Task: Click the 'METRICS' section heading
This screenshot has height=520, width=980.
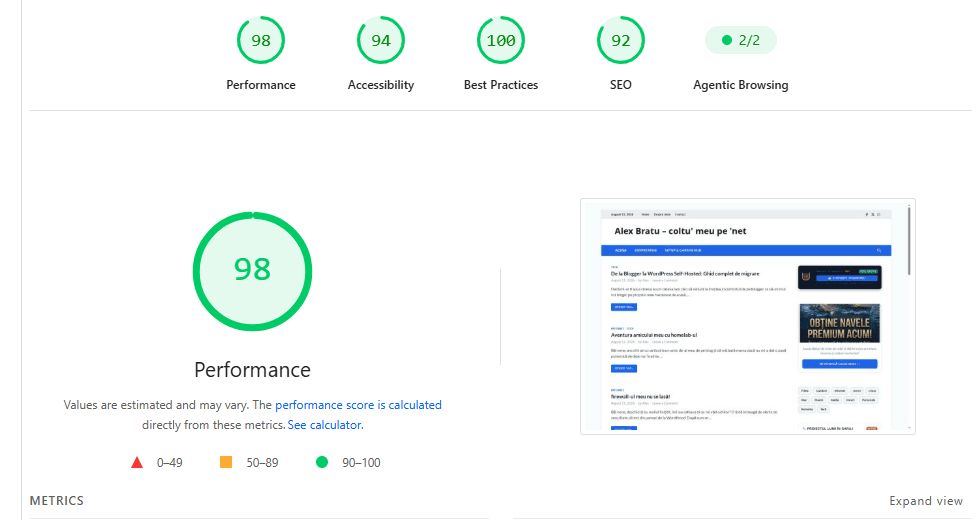Action: click(x=56, y=501)
